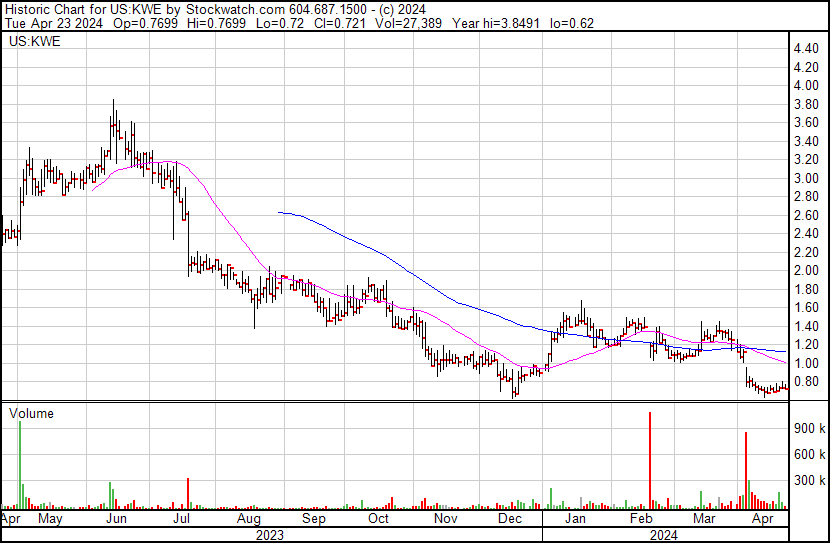Viewport: 830px width, 543px height.
Task: Click the Feb label on the date axis
Action: [639, 520]
